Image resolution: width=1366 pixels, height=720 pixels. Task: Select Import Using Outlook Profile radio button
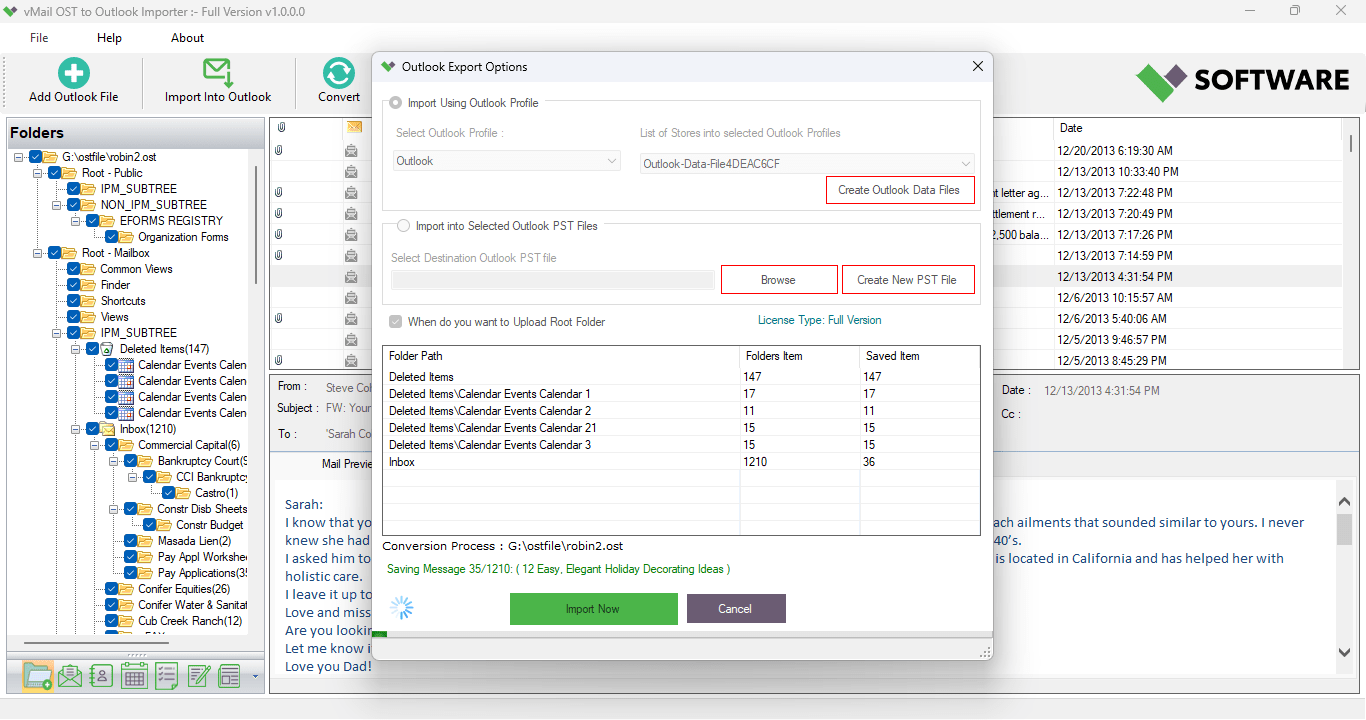click(396, 103)
